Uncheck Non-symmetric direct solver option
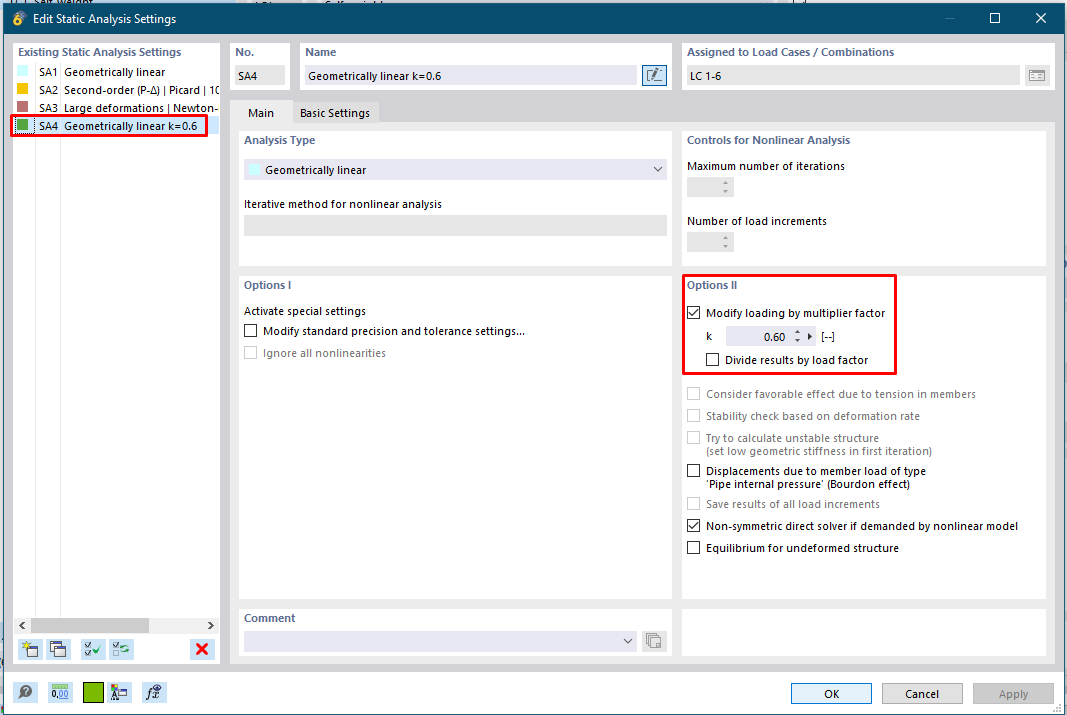 click(x=693, y=526)
